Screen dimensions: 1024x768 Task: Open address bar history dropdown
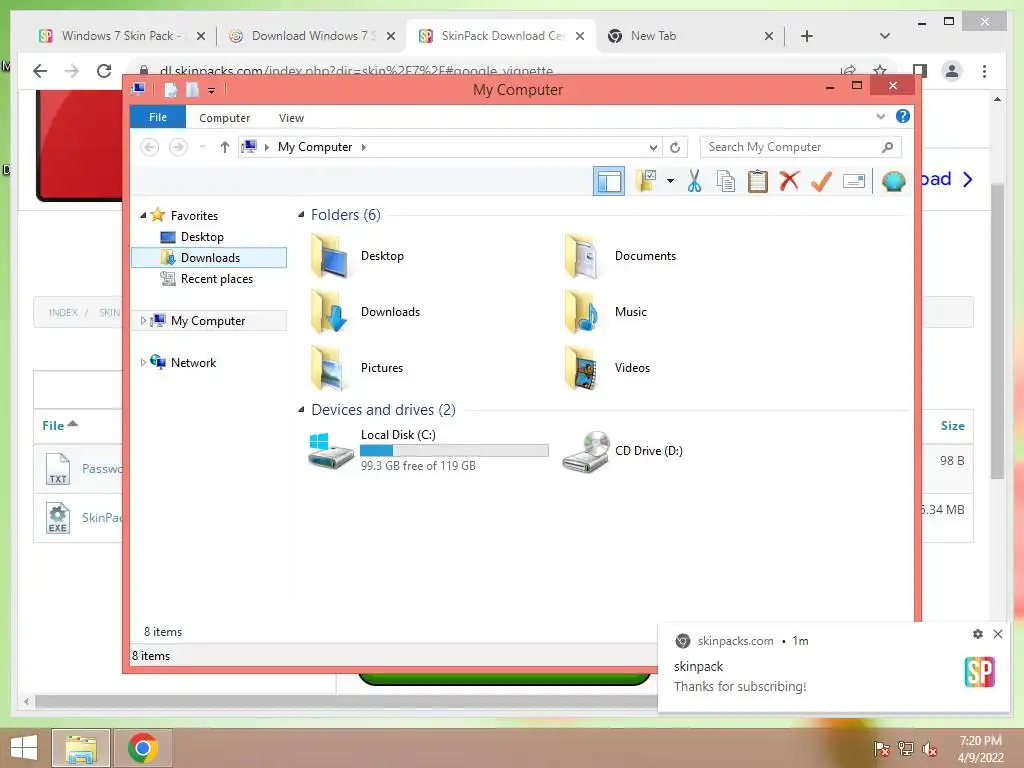[x=653, y=148]
